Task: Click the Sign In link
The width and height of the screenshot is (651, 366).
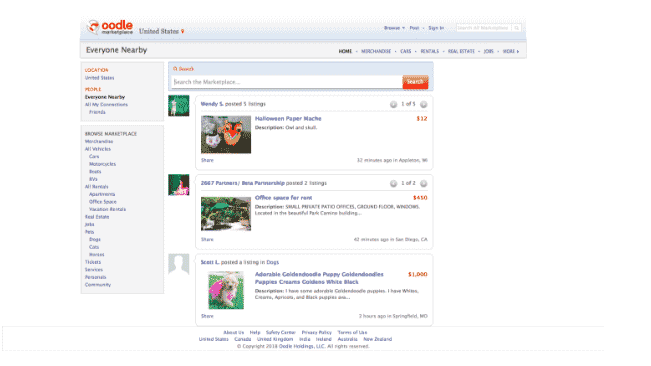Action: 436,28
